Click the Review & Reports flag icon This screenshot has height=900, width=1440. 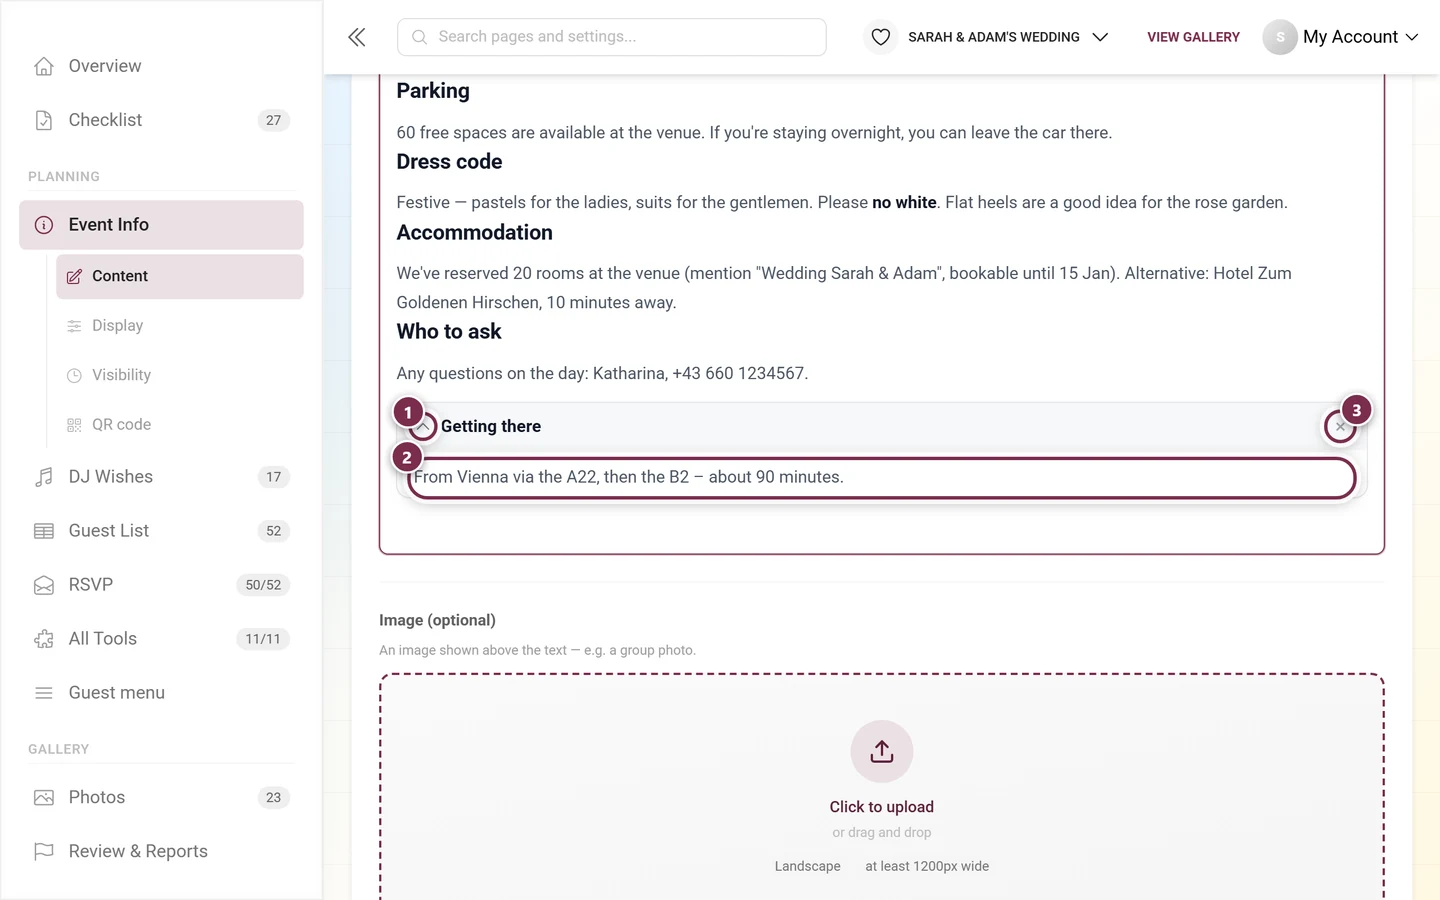point(44,851)
